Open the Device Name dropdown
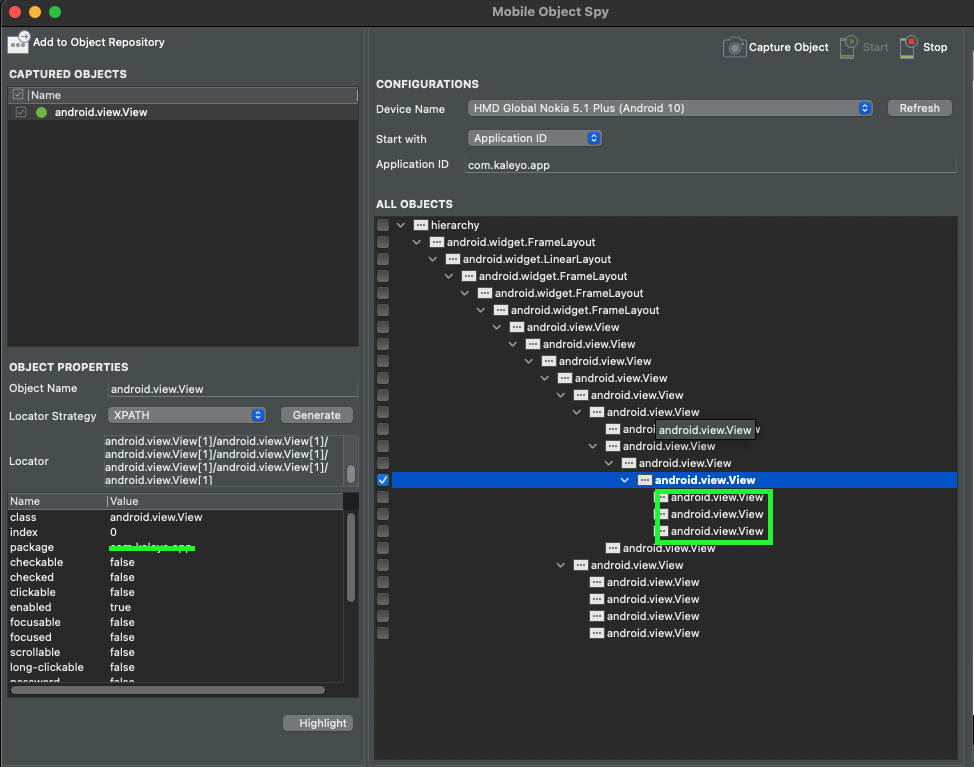This screenshot has width=974, height=767. tap(670, 108)
